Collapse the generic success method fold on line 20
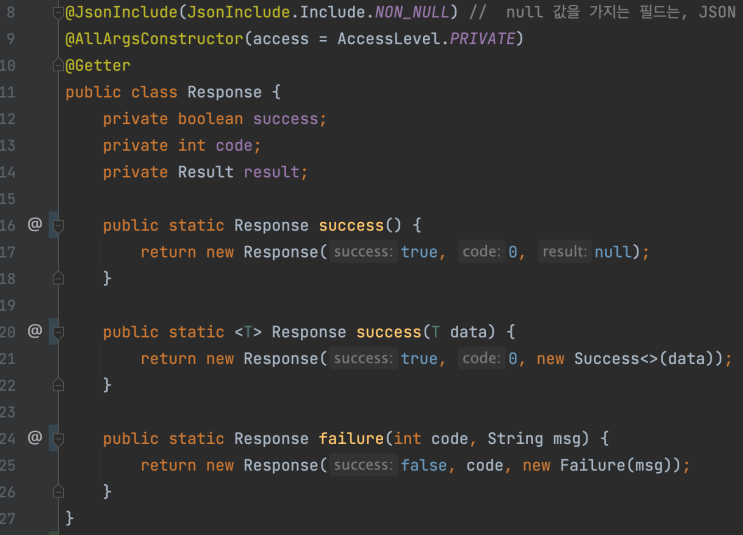The image size is (743, 535). (x=58, y=333)
